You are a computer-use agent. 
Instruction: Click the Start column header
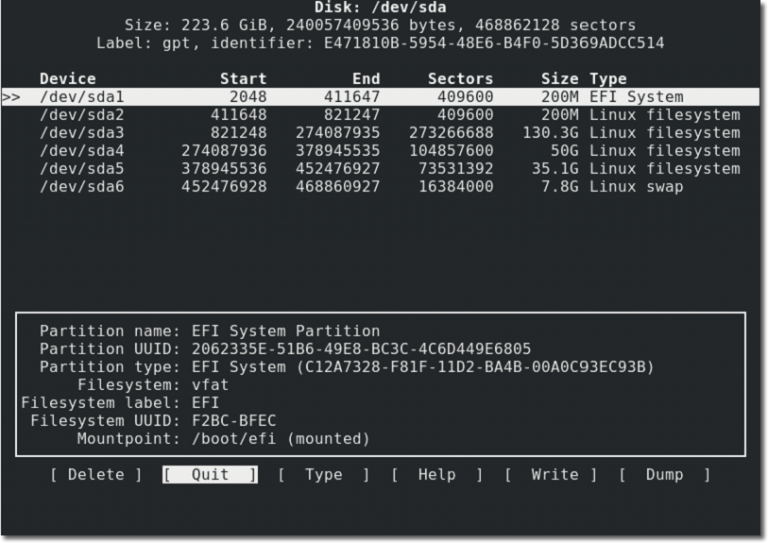[243, 79]
